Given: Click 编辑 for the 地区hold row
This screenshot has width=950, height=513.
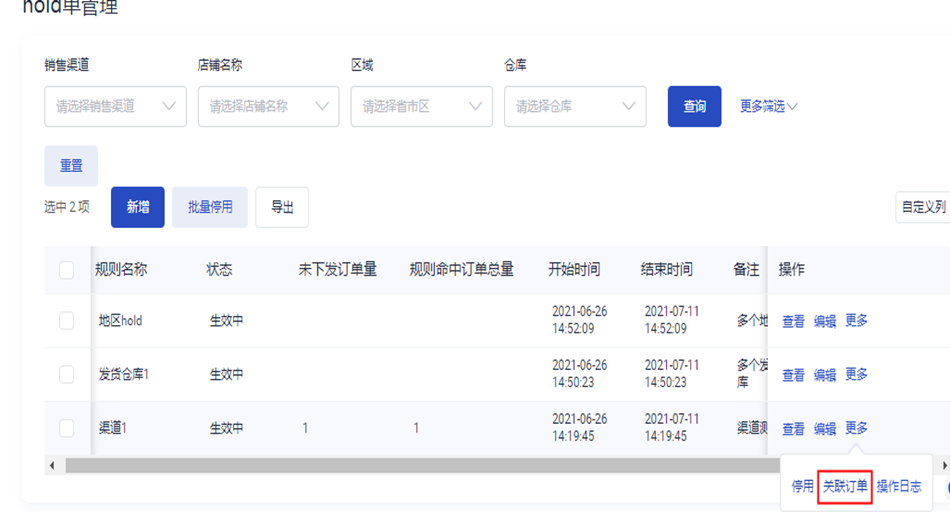Looking at the screenshot, I should pyautogui.click(x=825, y=321).
